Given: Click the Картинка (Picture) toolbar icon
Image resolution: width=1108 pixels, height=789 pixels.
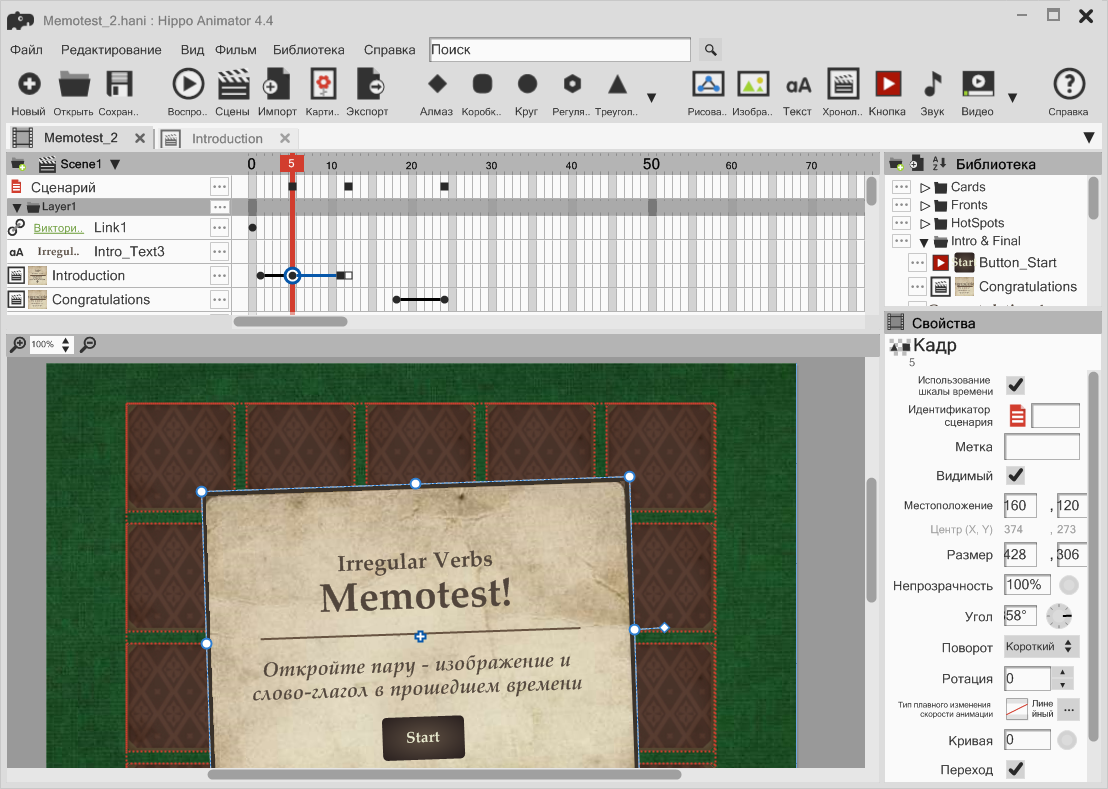Looking at the screenshot, I should [x=323, y=84].
